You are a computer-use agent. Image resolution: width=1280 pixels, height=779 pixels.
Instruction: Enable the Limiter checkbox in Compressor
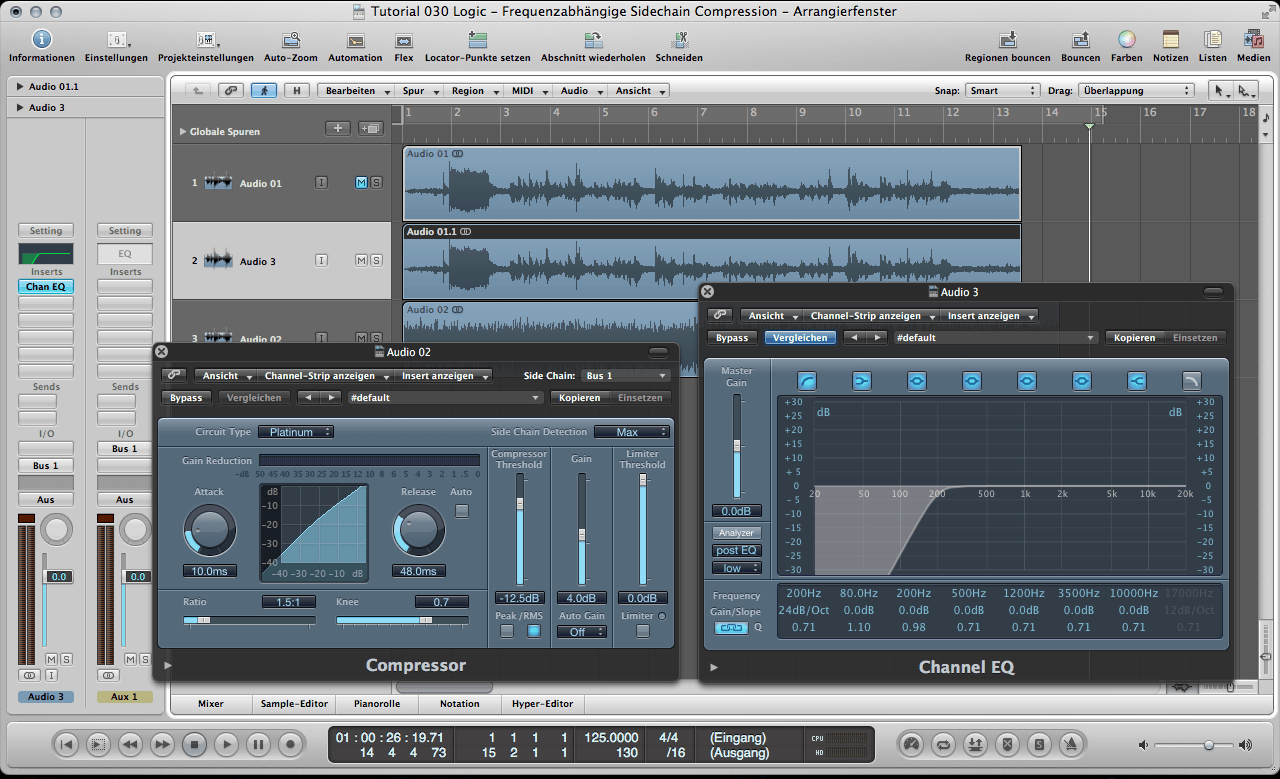642,631
